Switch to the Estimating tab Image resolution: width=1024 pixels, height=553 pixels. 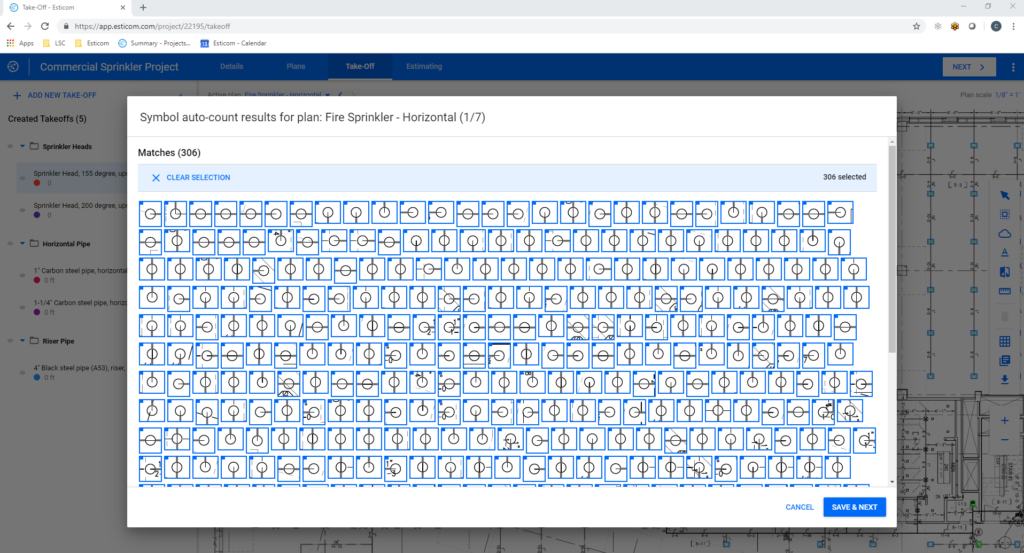(424, 67)
